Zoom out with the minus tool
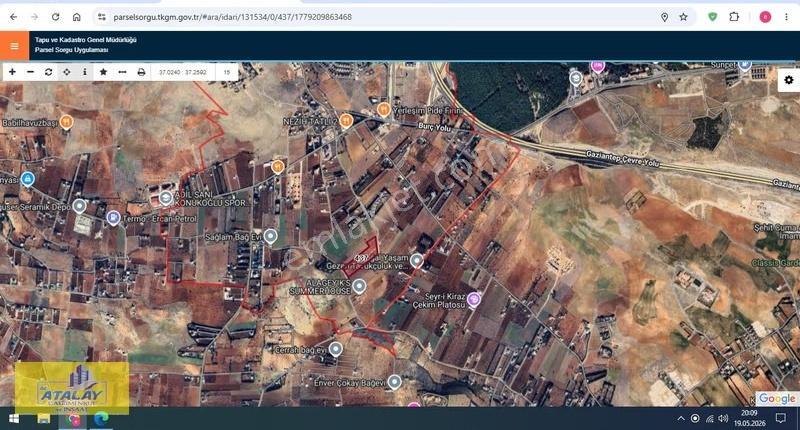The width and height of the screenshot is (800, 430). (x=31, y=72)
